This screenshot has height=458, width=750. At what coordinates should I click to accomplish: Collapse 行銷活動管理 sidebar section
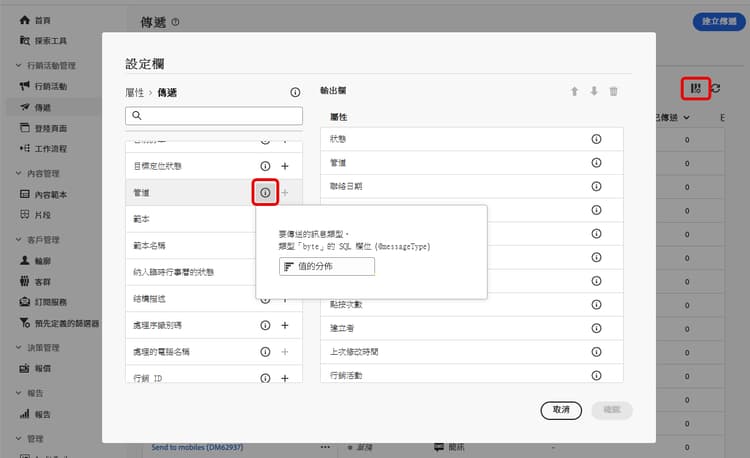coord(19,65)
